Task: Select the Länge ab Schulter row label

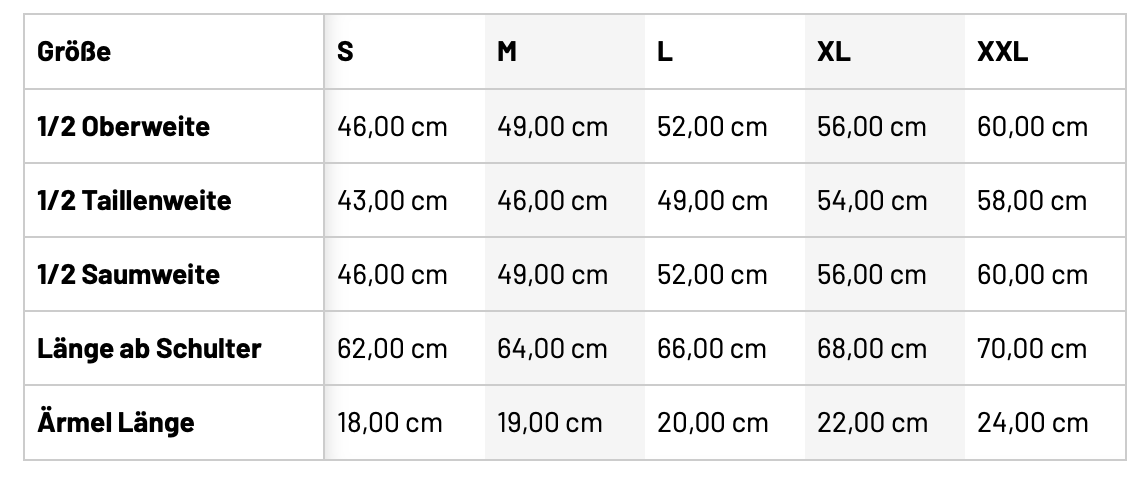Action: pos(149,349)
